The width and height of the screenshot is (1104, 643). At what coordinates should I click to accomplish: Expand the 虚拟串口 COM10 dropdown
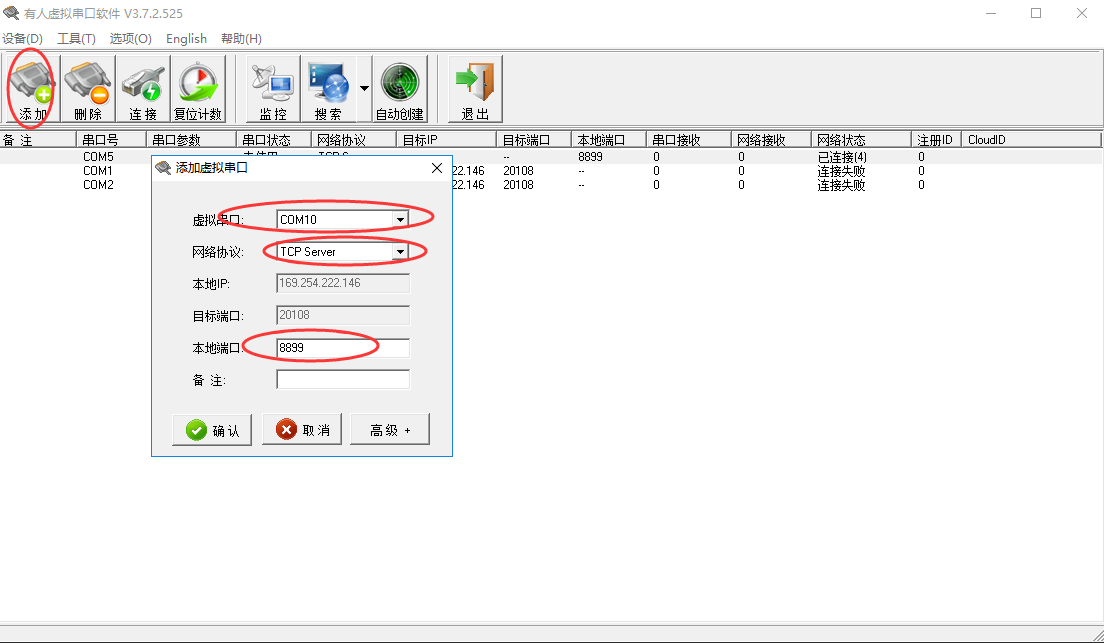[400, 220]
